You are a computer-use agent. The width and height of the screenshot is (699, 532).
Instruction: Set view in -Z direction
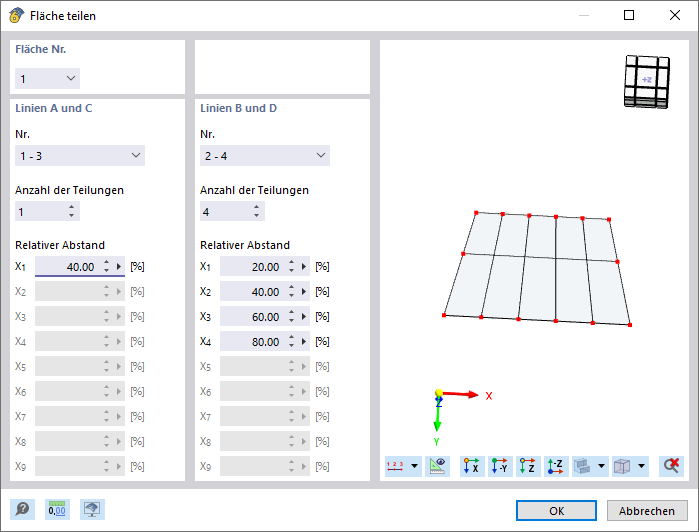click(556, 466)
